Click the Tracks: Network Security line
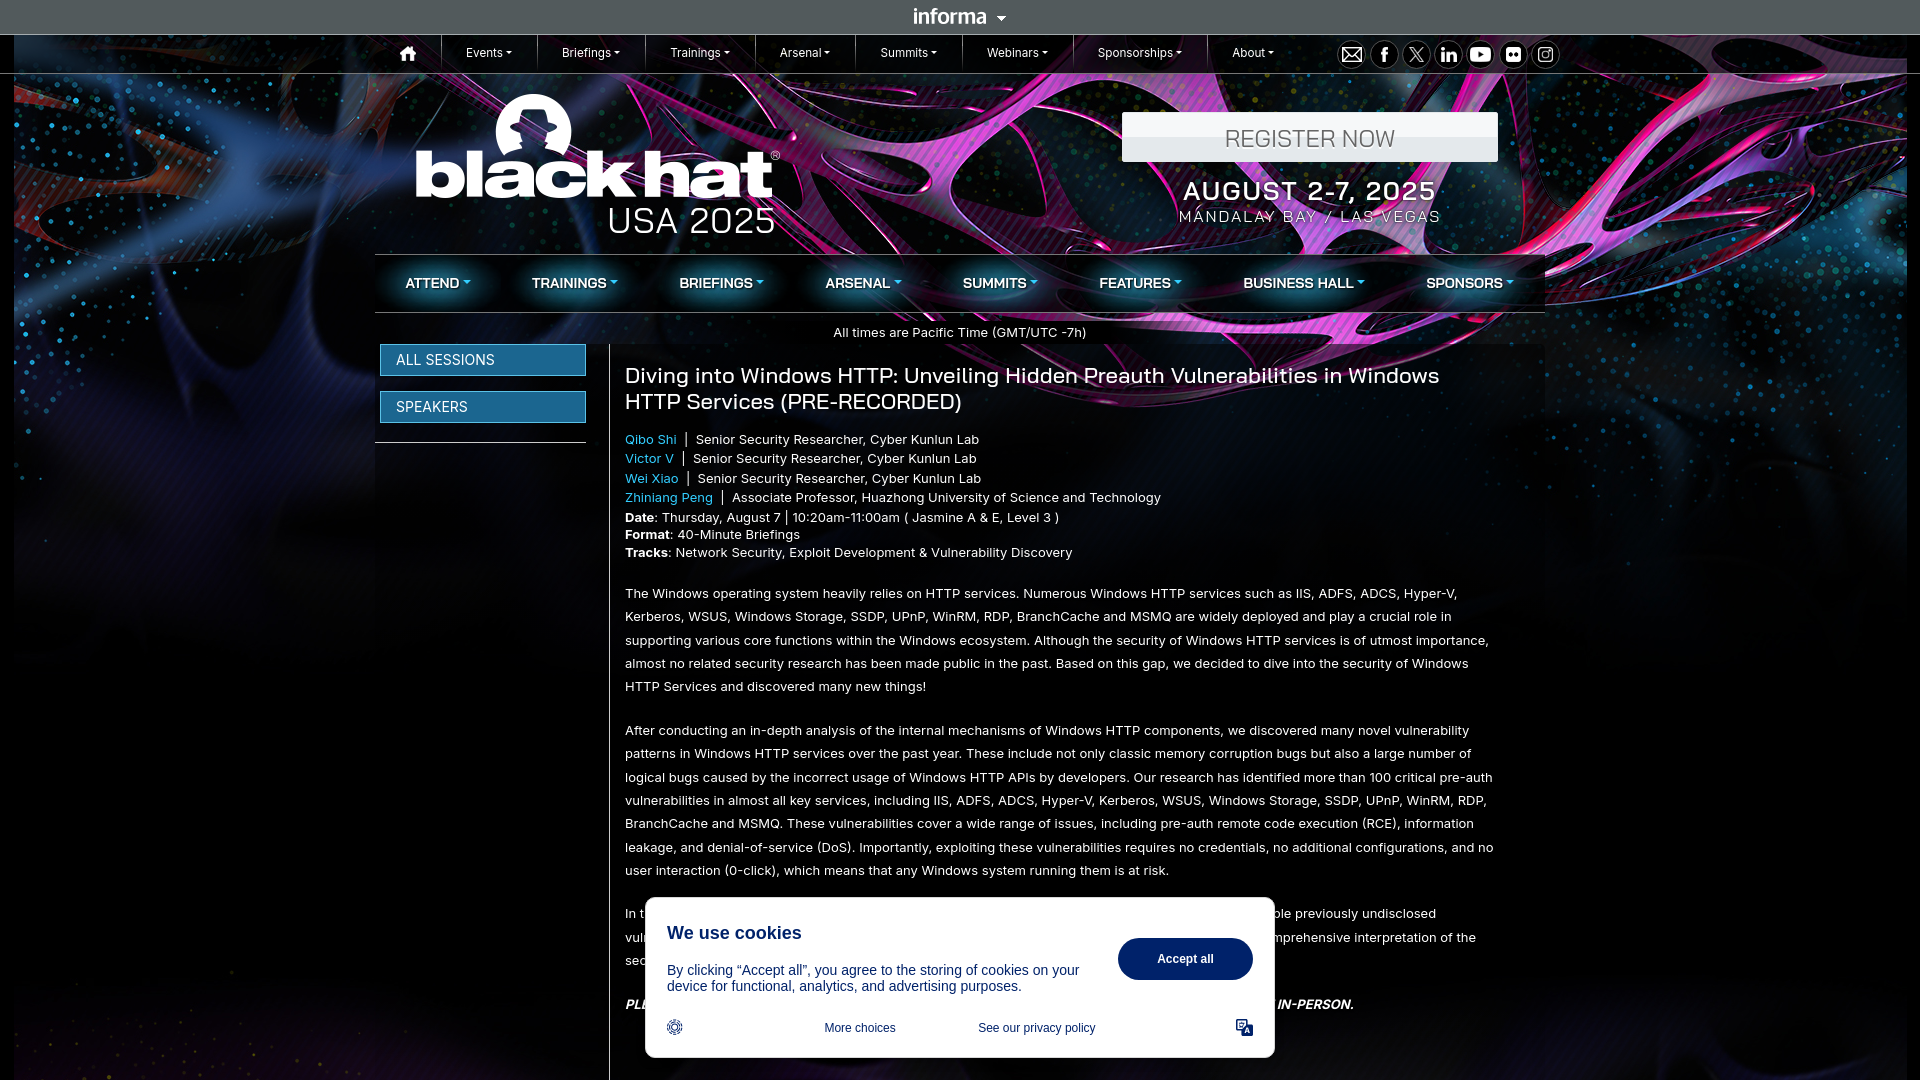The width and height of the screenshot is (1920, 1080). click(849, 552)
